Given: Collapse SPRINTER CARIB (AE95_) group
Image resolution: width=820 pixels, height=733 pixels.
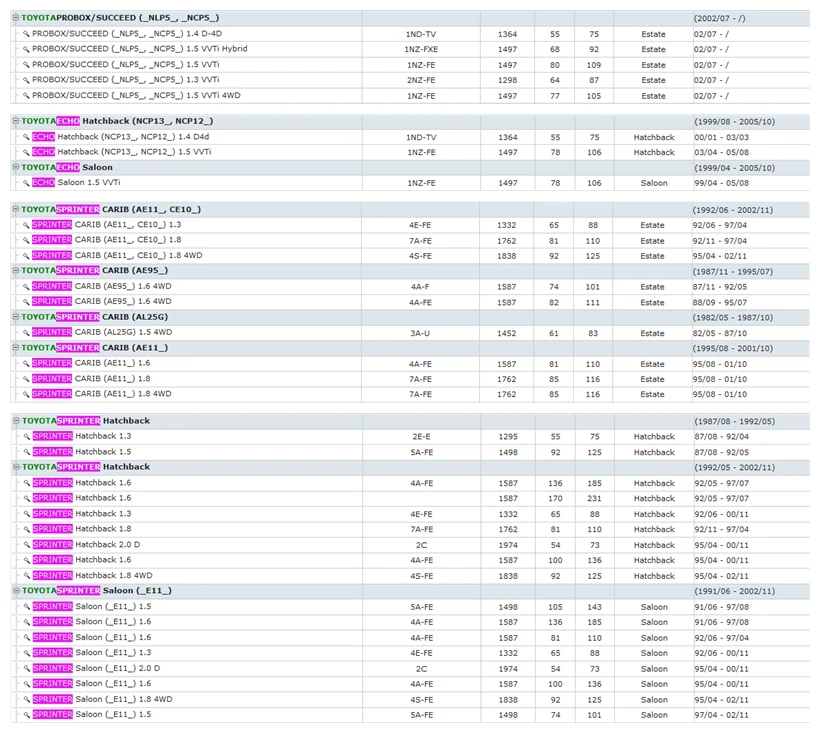Looking at the screenshot, I should (x=16, y=271).
